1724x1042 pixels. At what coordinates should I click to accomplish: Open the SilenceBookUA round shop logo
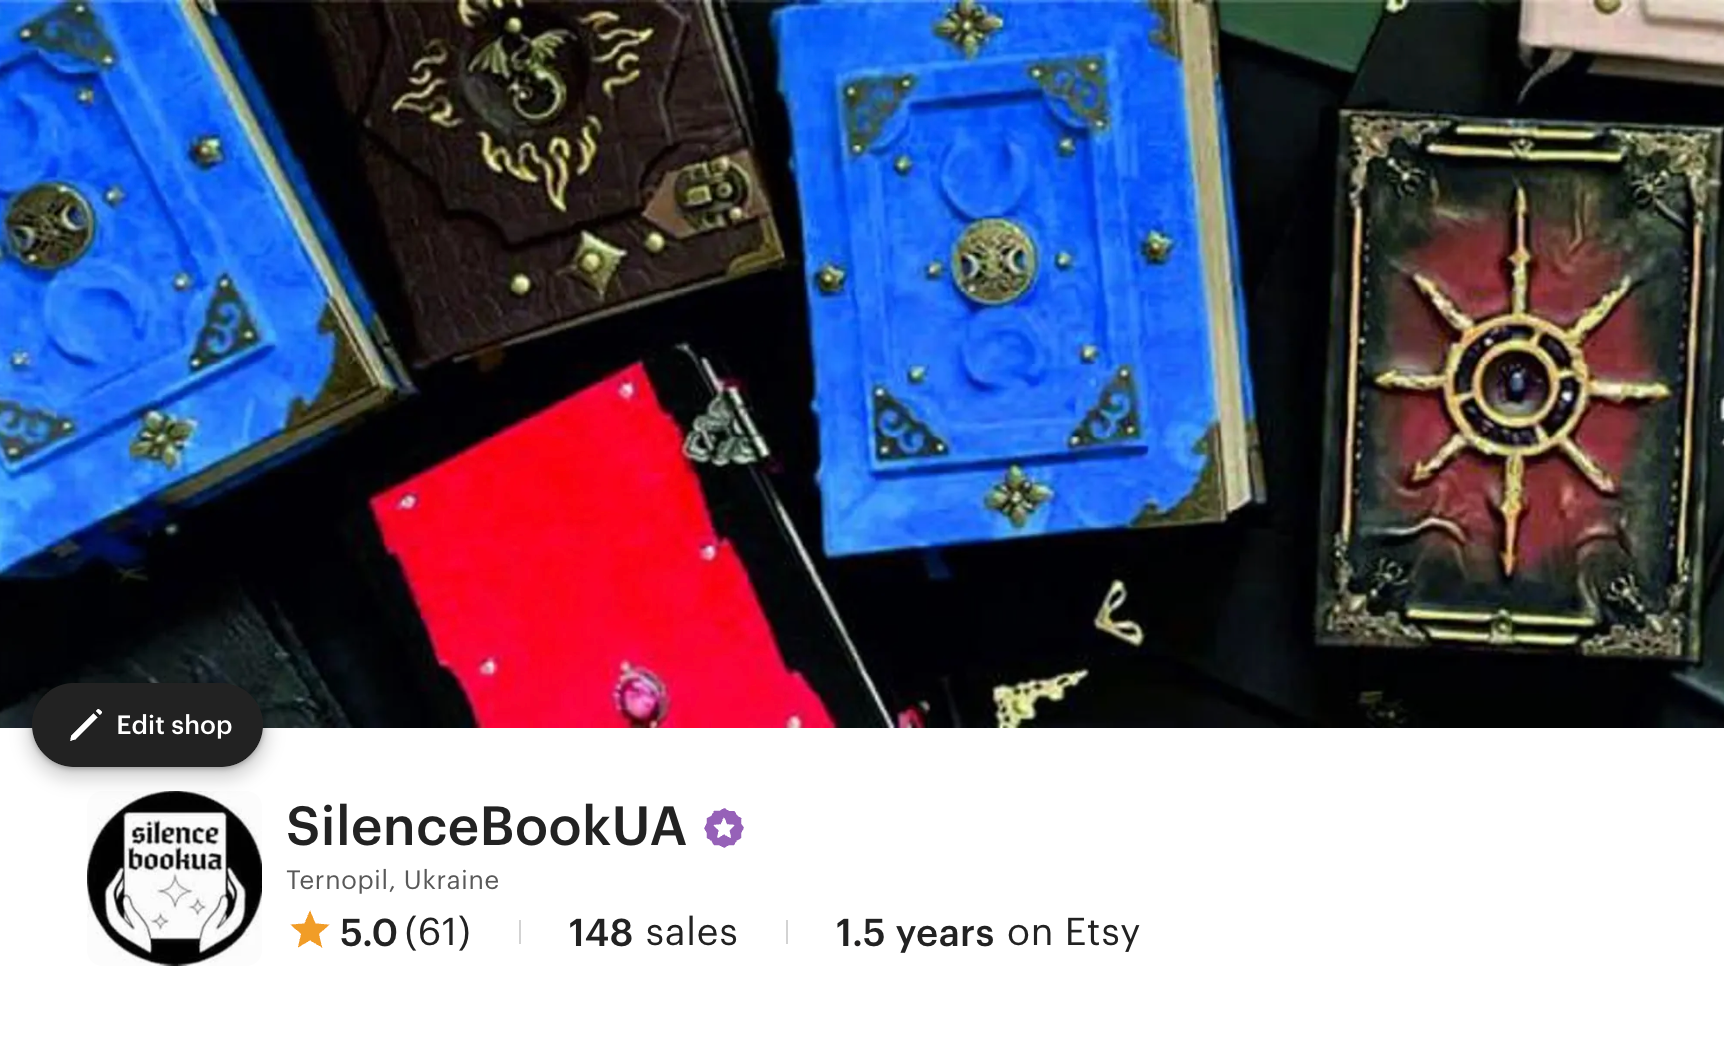175,878
